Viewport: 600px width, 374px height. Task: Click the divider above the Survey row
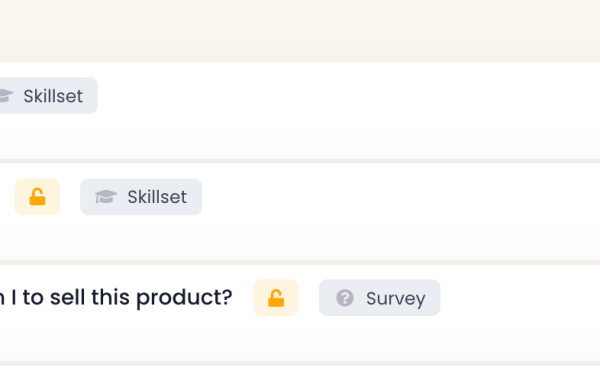[300, 262]
